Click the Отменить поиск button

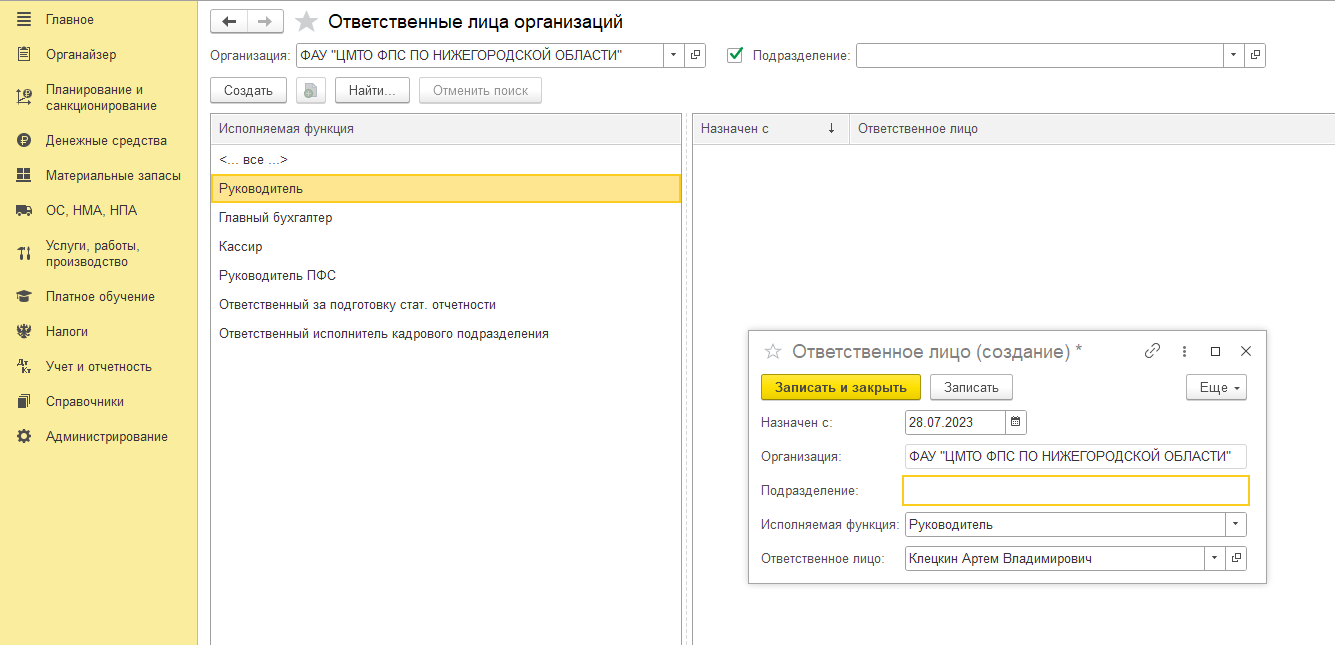(480, 90)
